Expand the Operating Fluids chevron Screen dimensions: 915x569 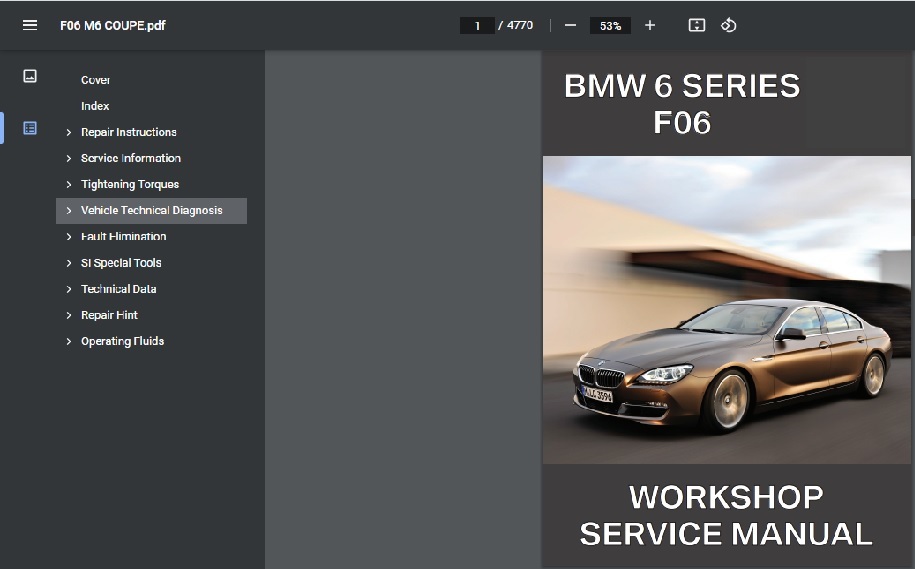(x=69, y=341)
